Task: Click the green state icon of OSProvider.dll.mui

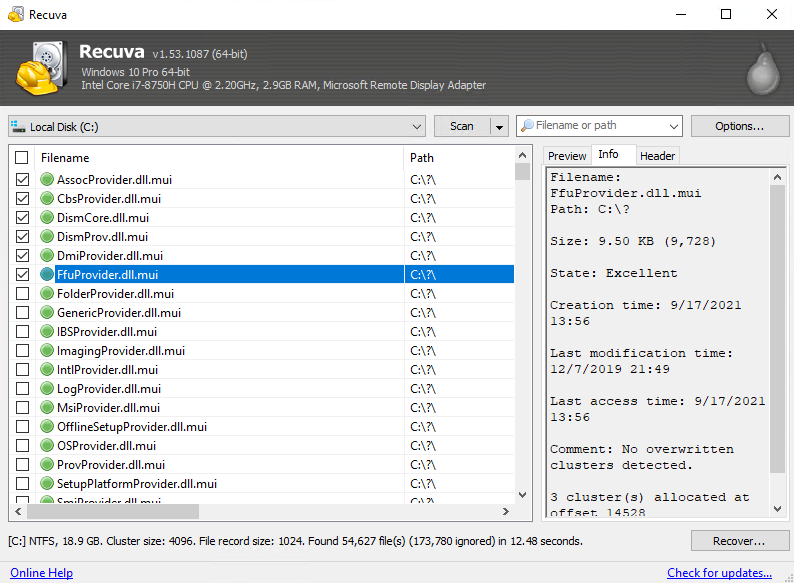Action: pos(47,445)
